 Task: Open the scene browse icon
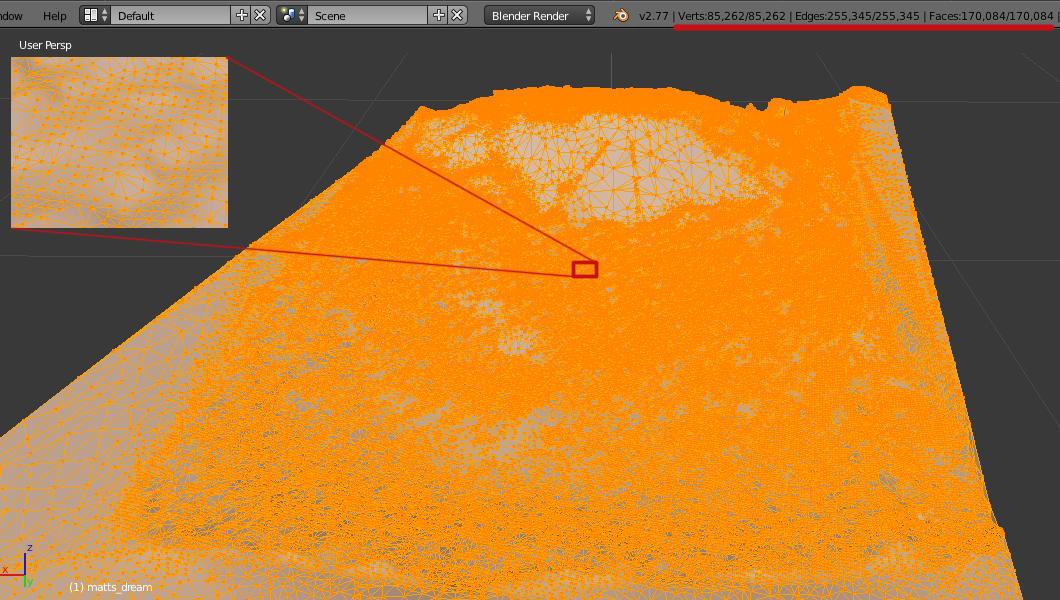[293, 15]
